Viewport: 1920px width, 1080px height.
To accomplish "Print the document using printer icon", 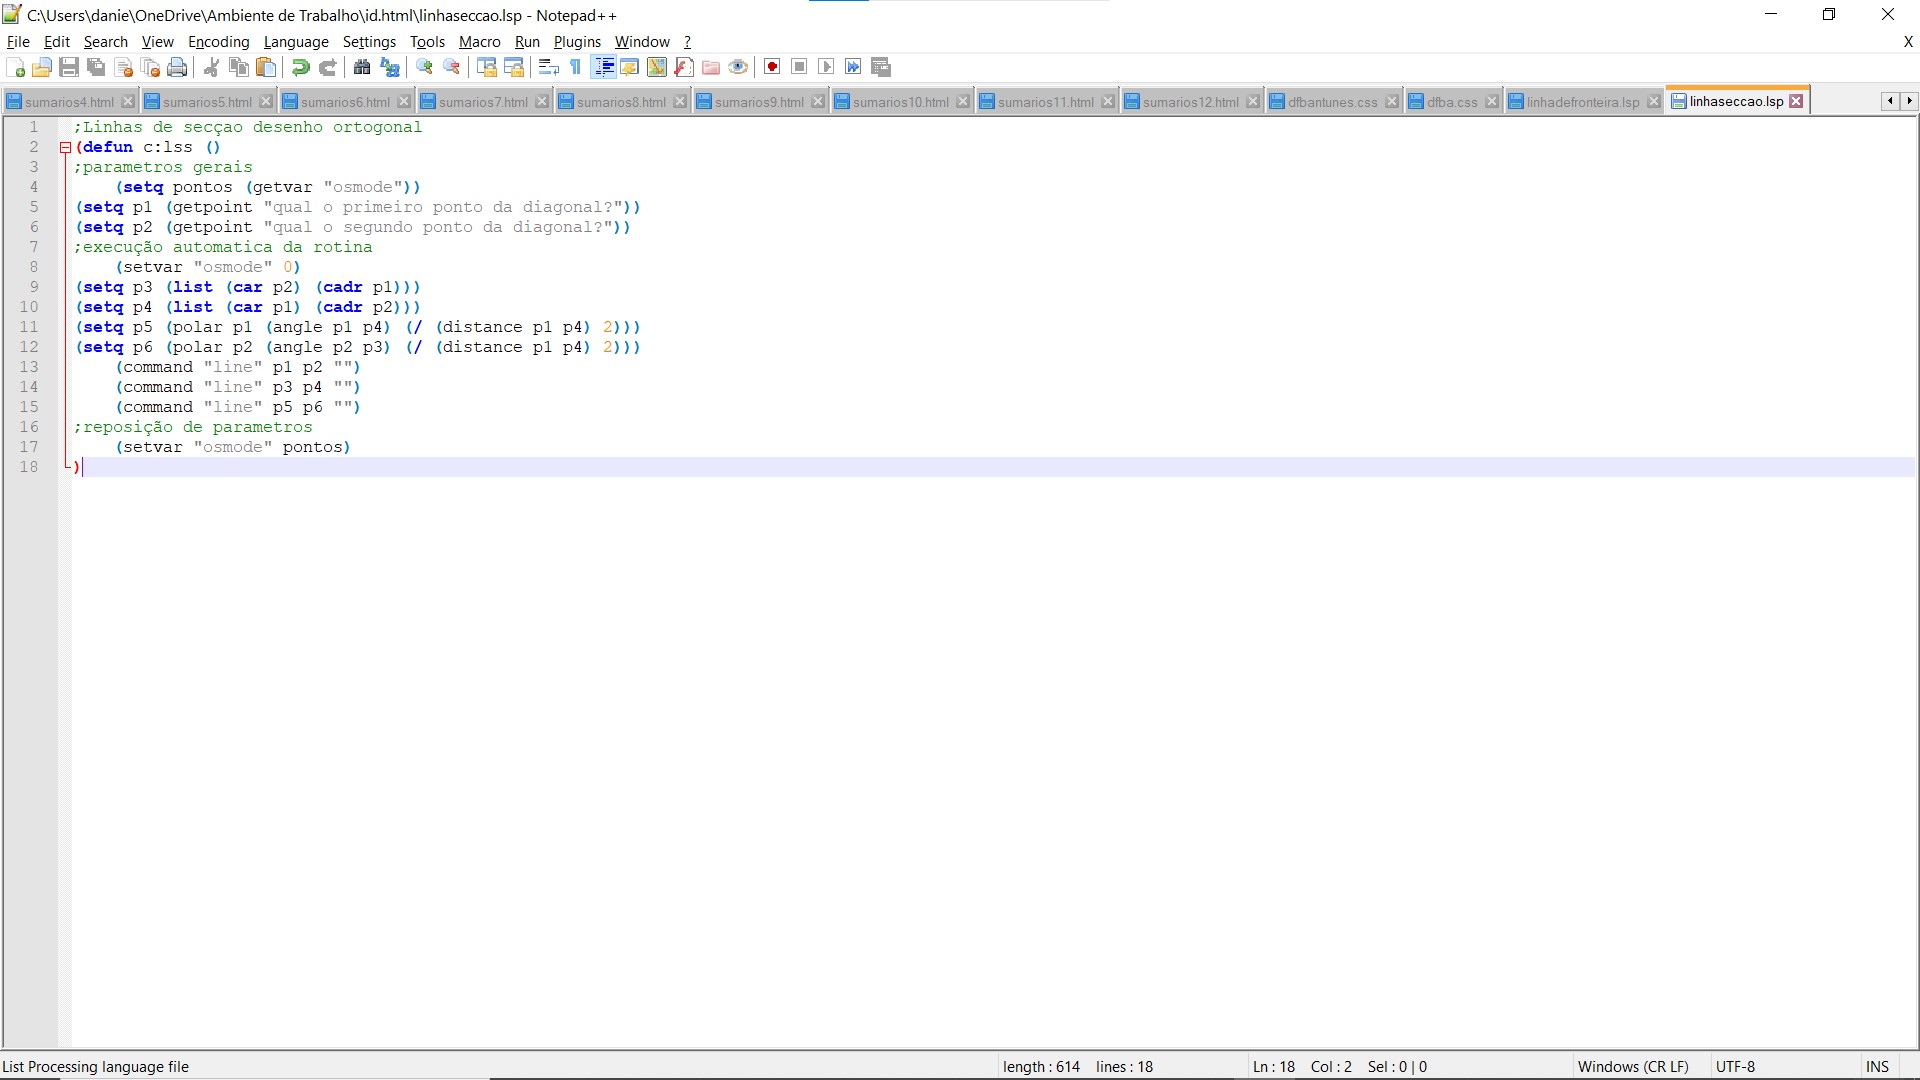I will pyautogui.click(x=178, y=67).
